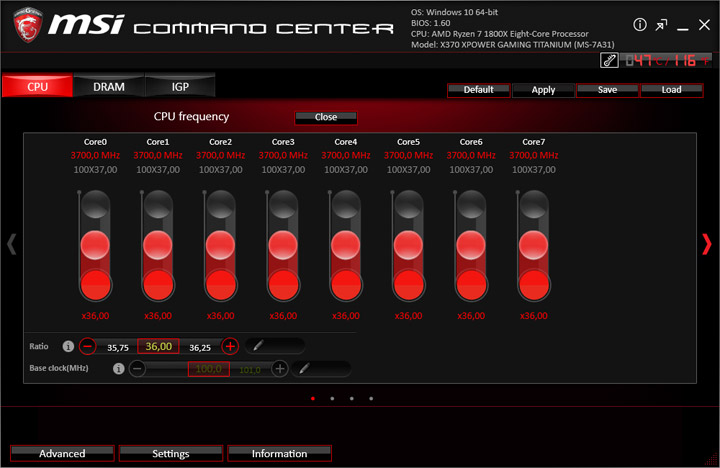Select the Core7 frequency slider knob
Viewport: 720px width, 468px height.
tap(534, 245)
